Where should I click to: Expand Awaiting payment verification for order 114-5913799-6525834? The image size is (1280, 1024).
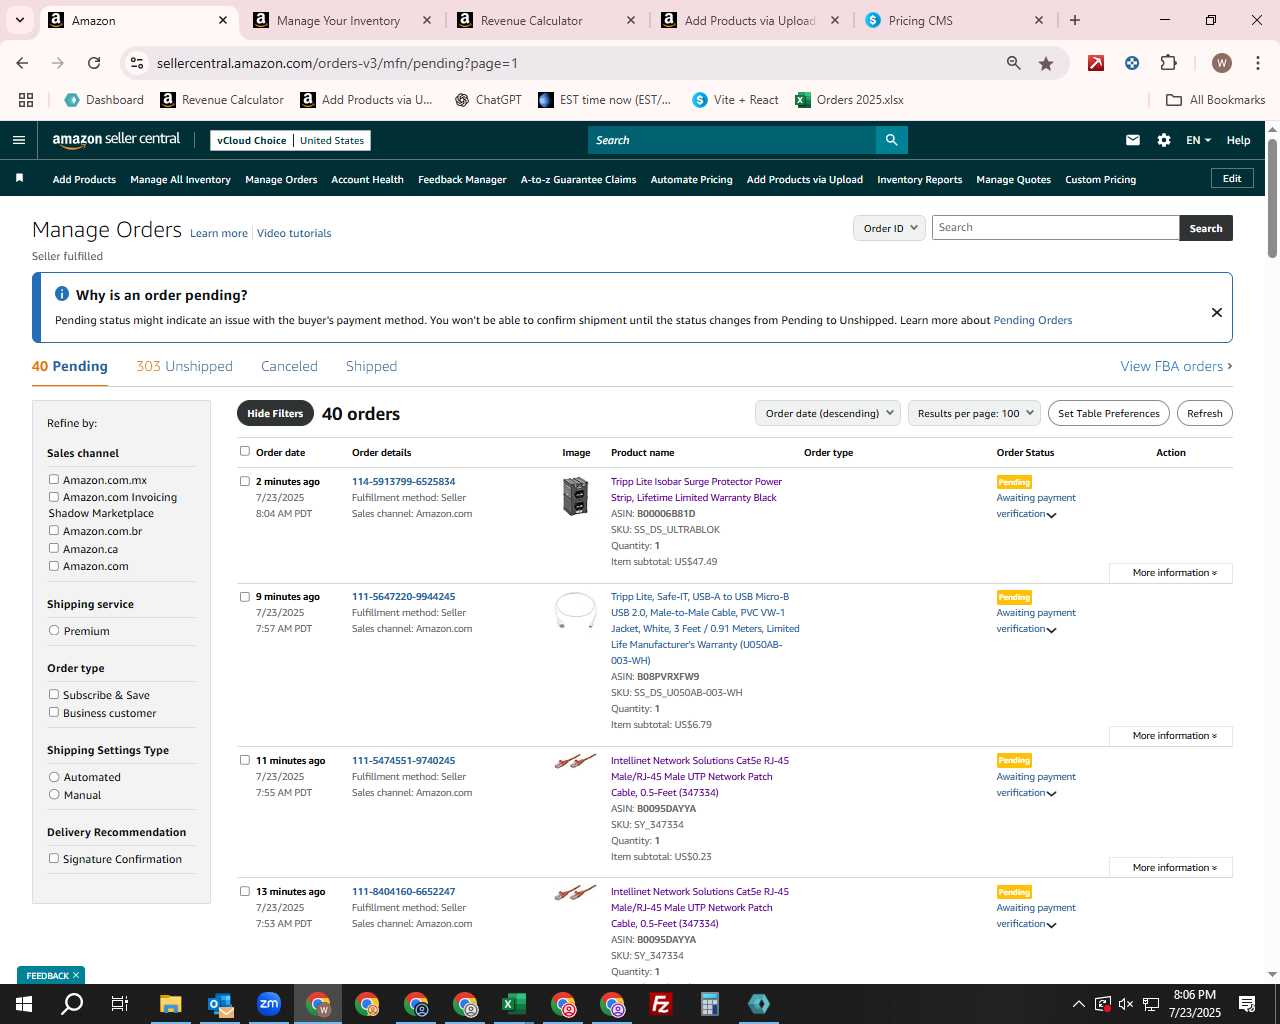pos(1052,514)
